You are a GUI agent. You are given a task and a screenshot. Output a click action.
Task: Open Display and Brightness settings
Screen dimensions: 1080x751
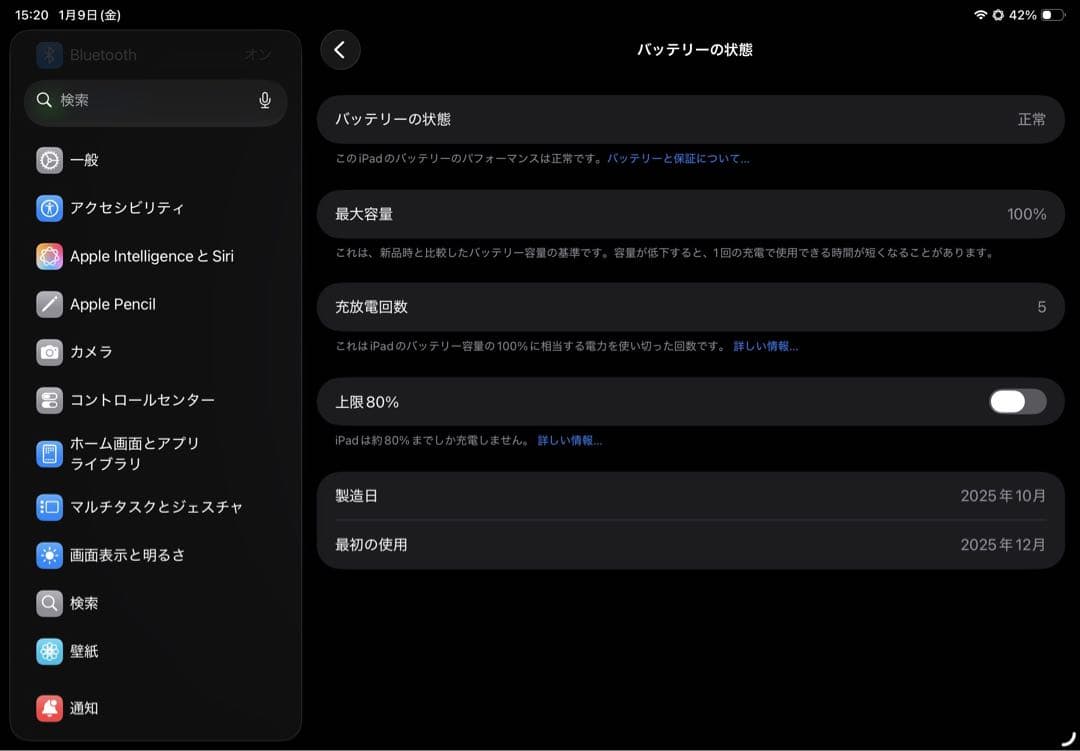130,555
